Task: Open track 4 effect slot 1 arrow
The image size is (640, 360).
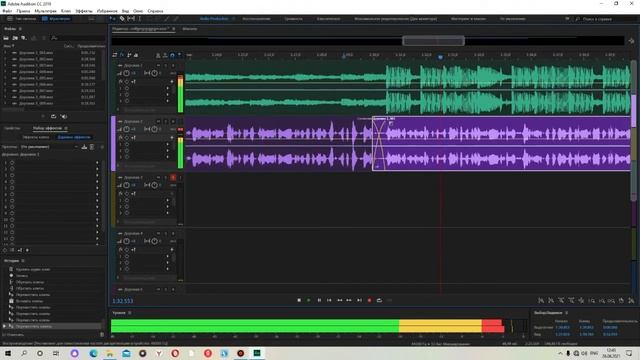Action: click(167, 256)
